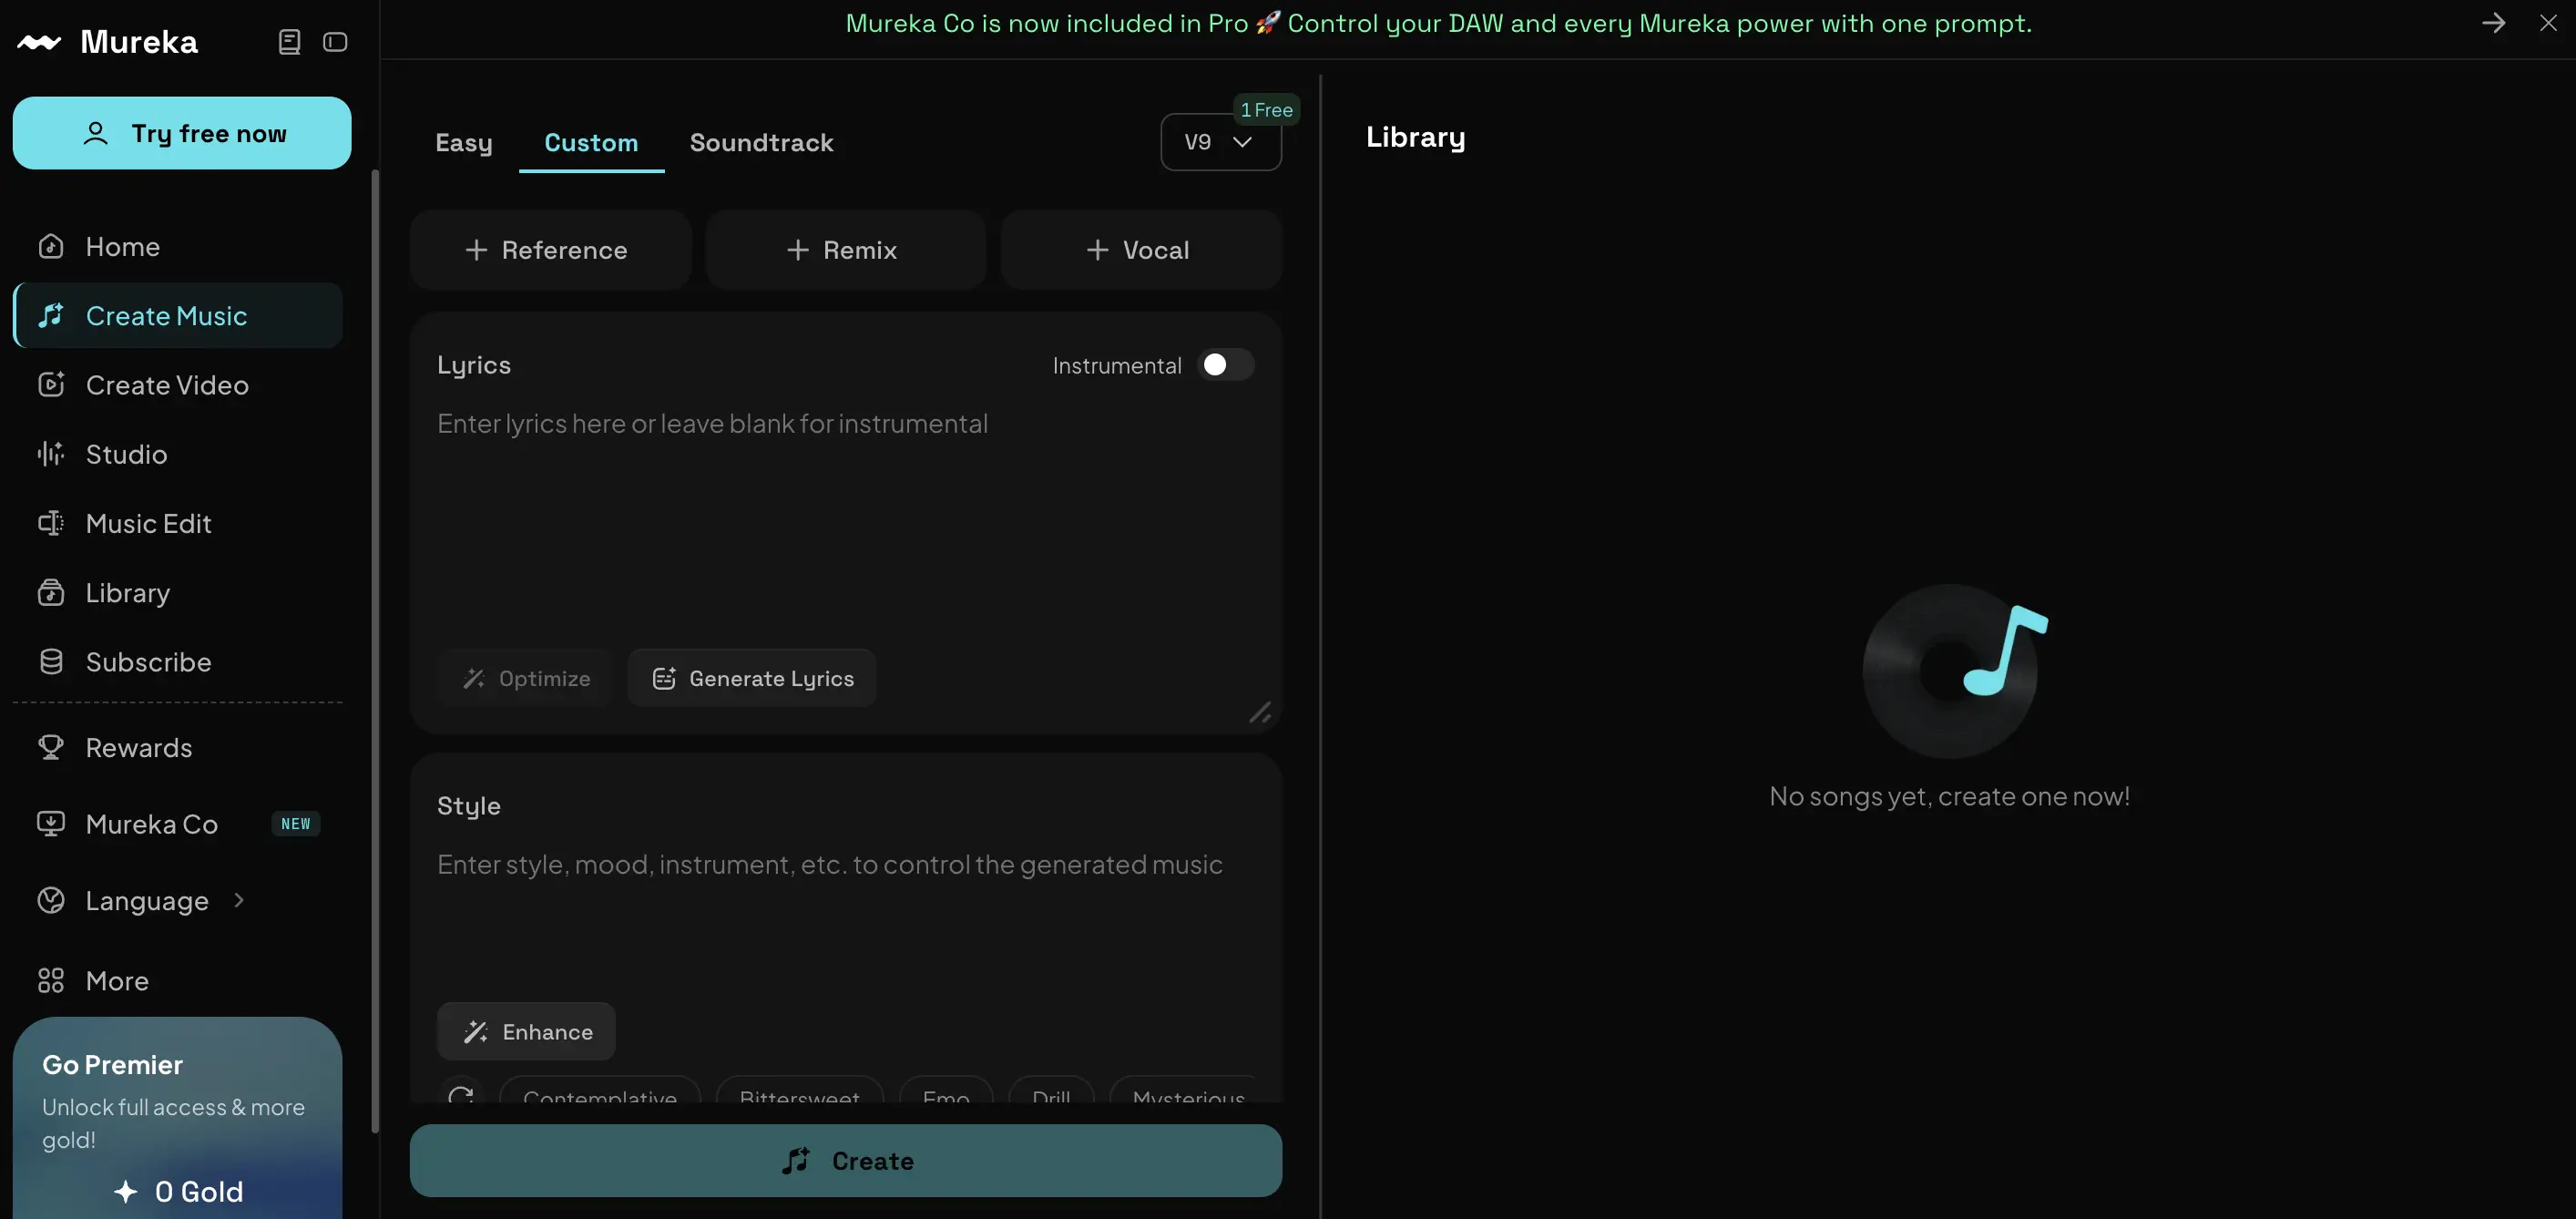Select the Custom tab
2576x1219 pixels.
pyautogui.click(x=591, y=143)
